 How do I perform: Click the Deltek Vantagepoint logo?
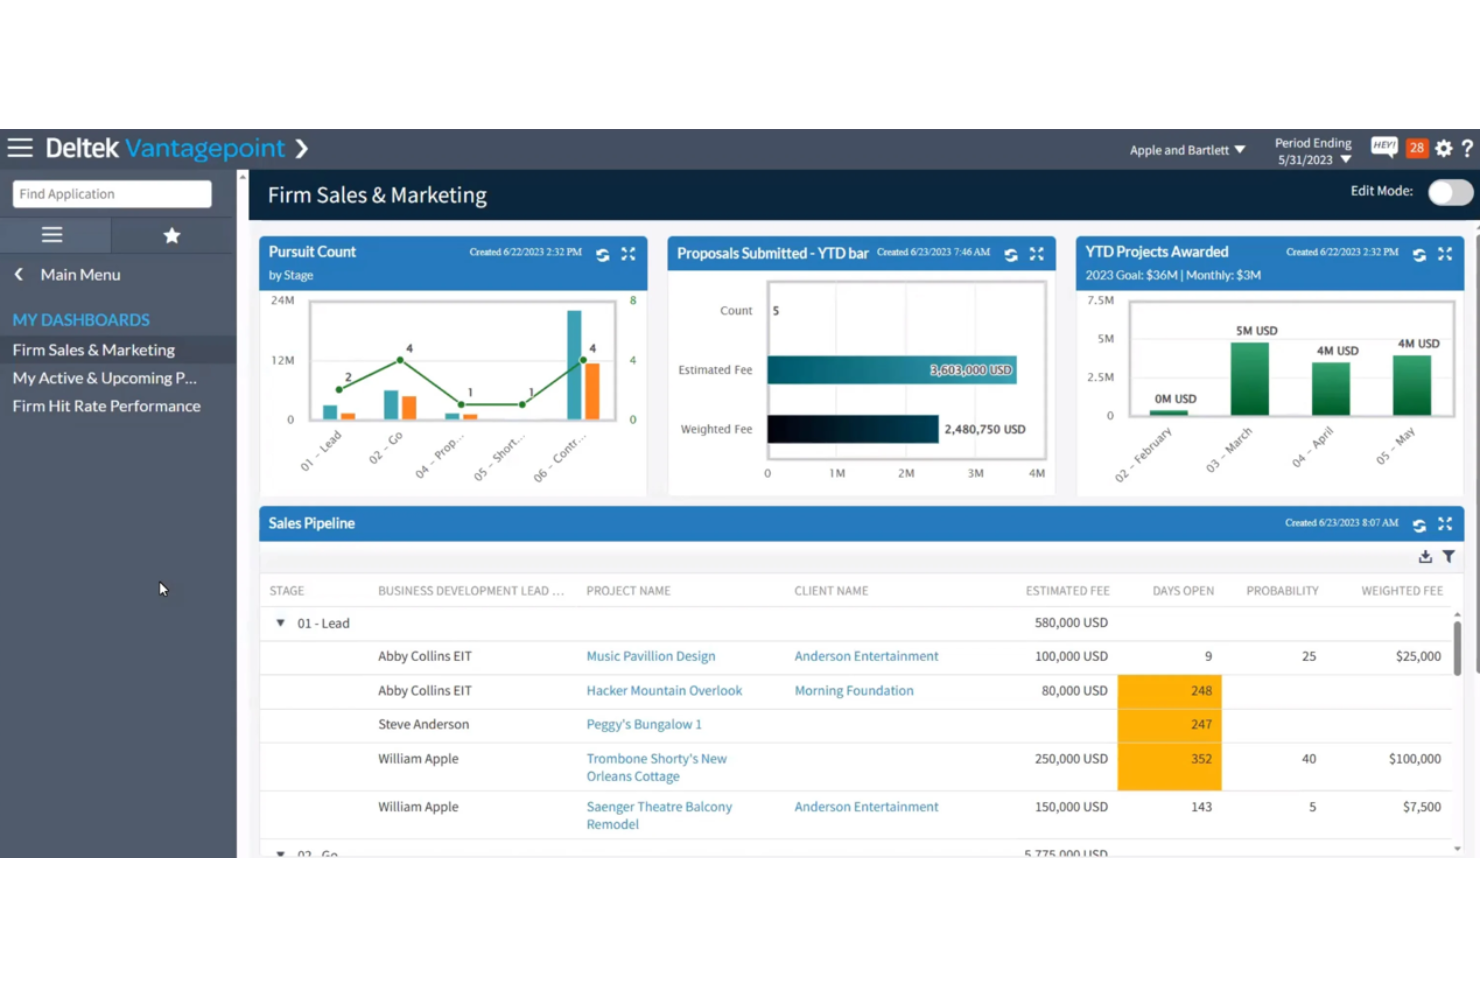165,149
